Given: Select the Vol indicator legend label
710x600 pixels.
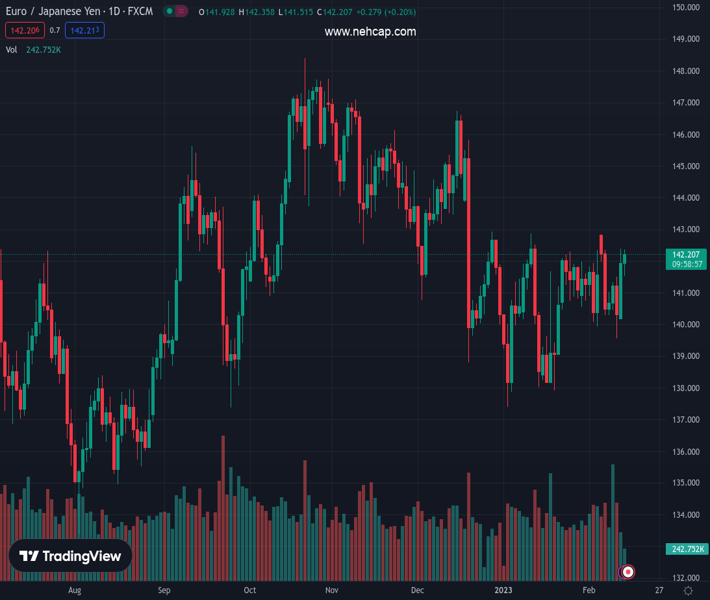Looking at the screenshot, I should [x=12, y=49].
